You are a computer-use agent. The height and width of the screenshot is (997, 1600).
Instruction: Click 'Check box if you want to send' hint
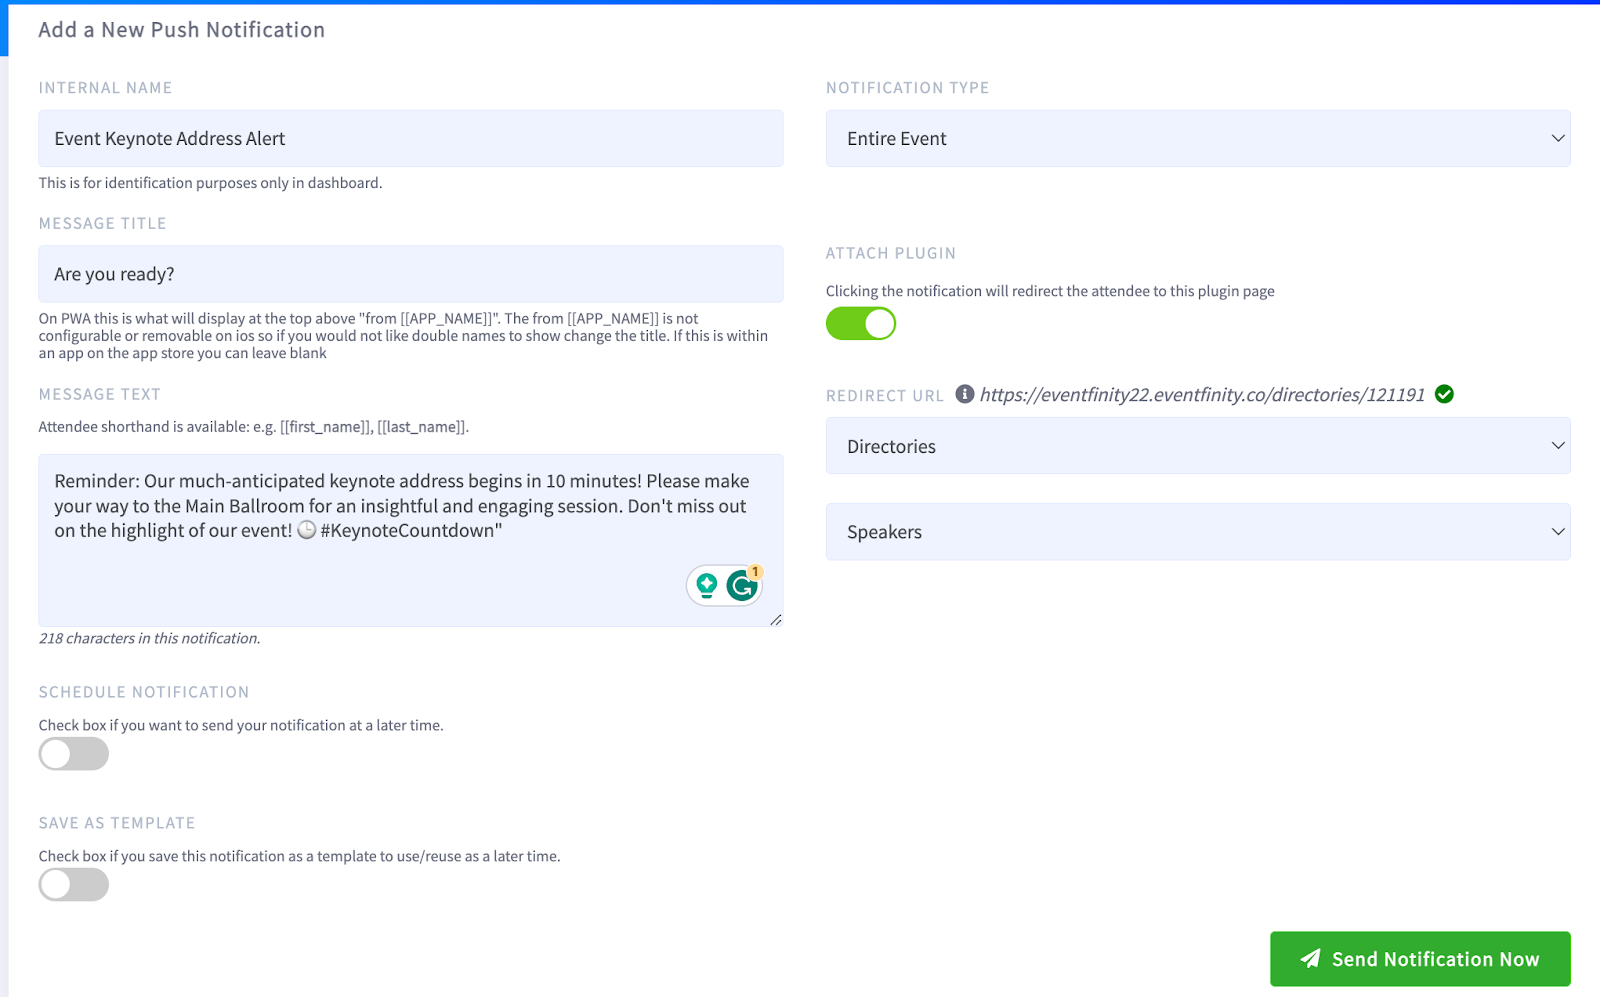pos(241,725)
